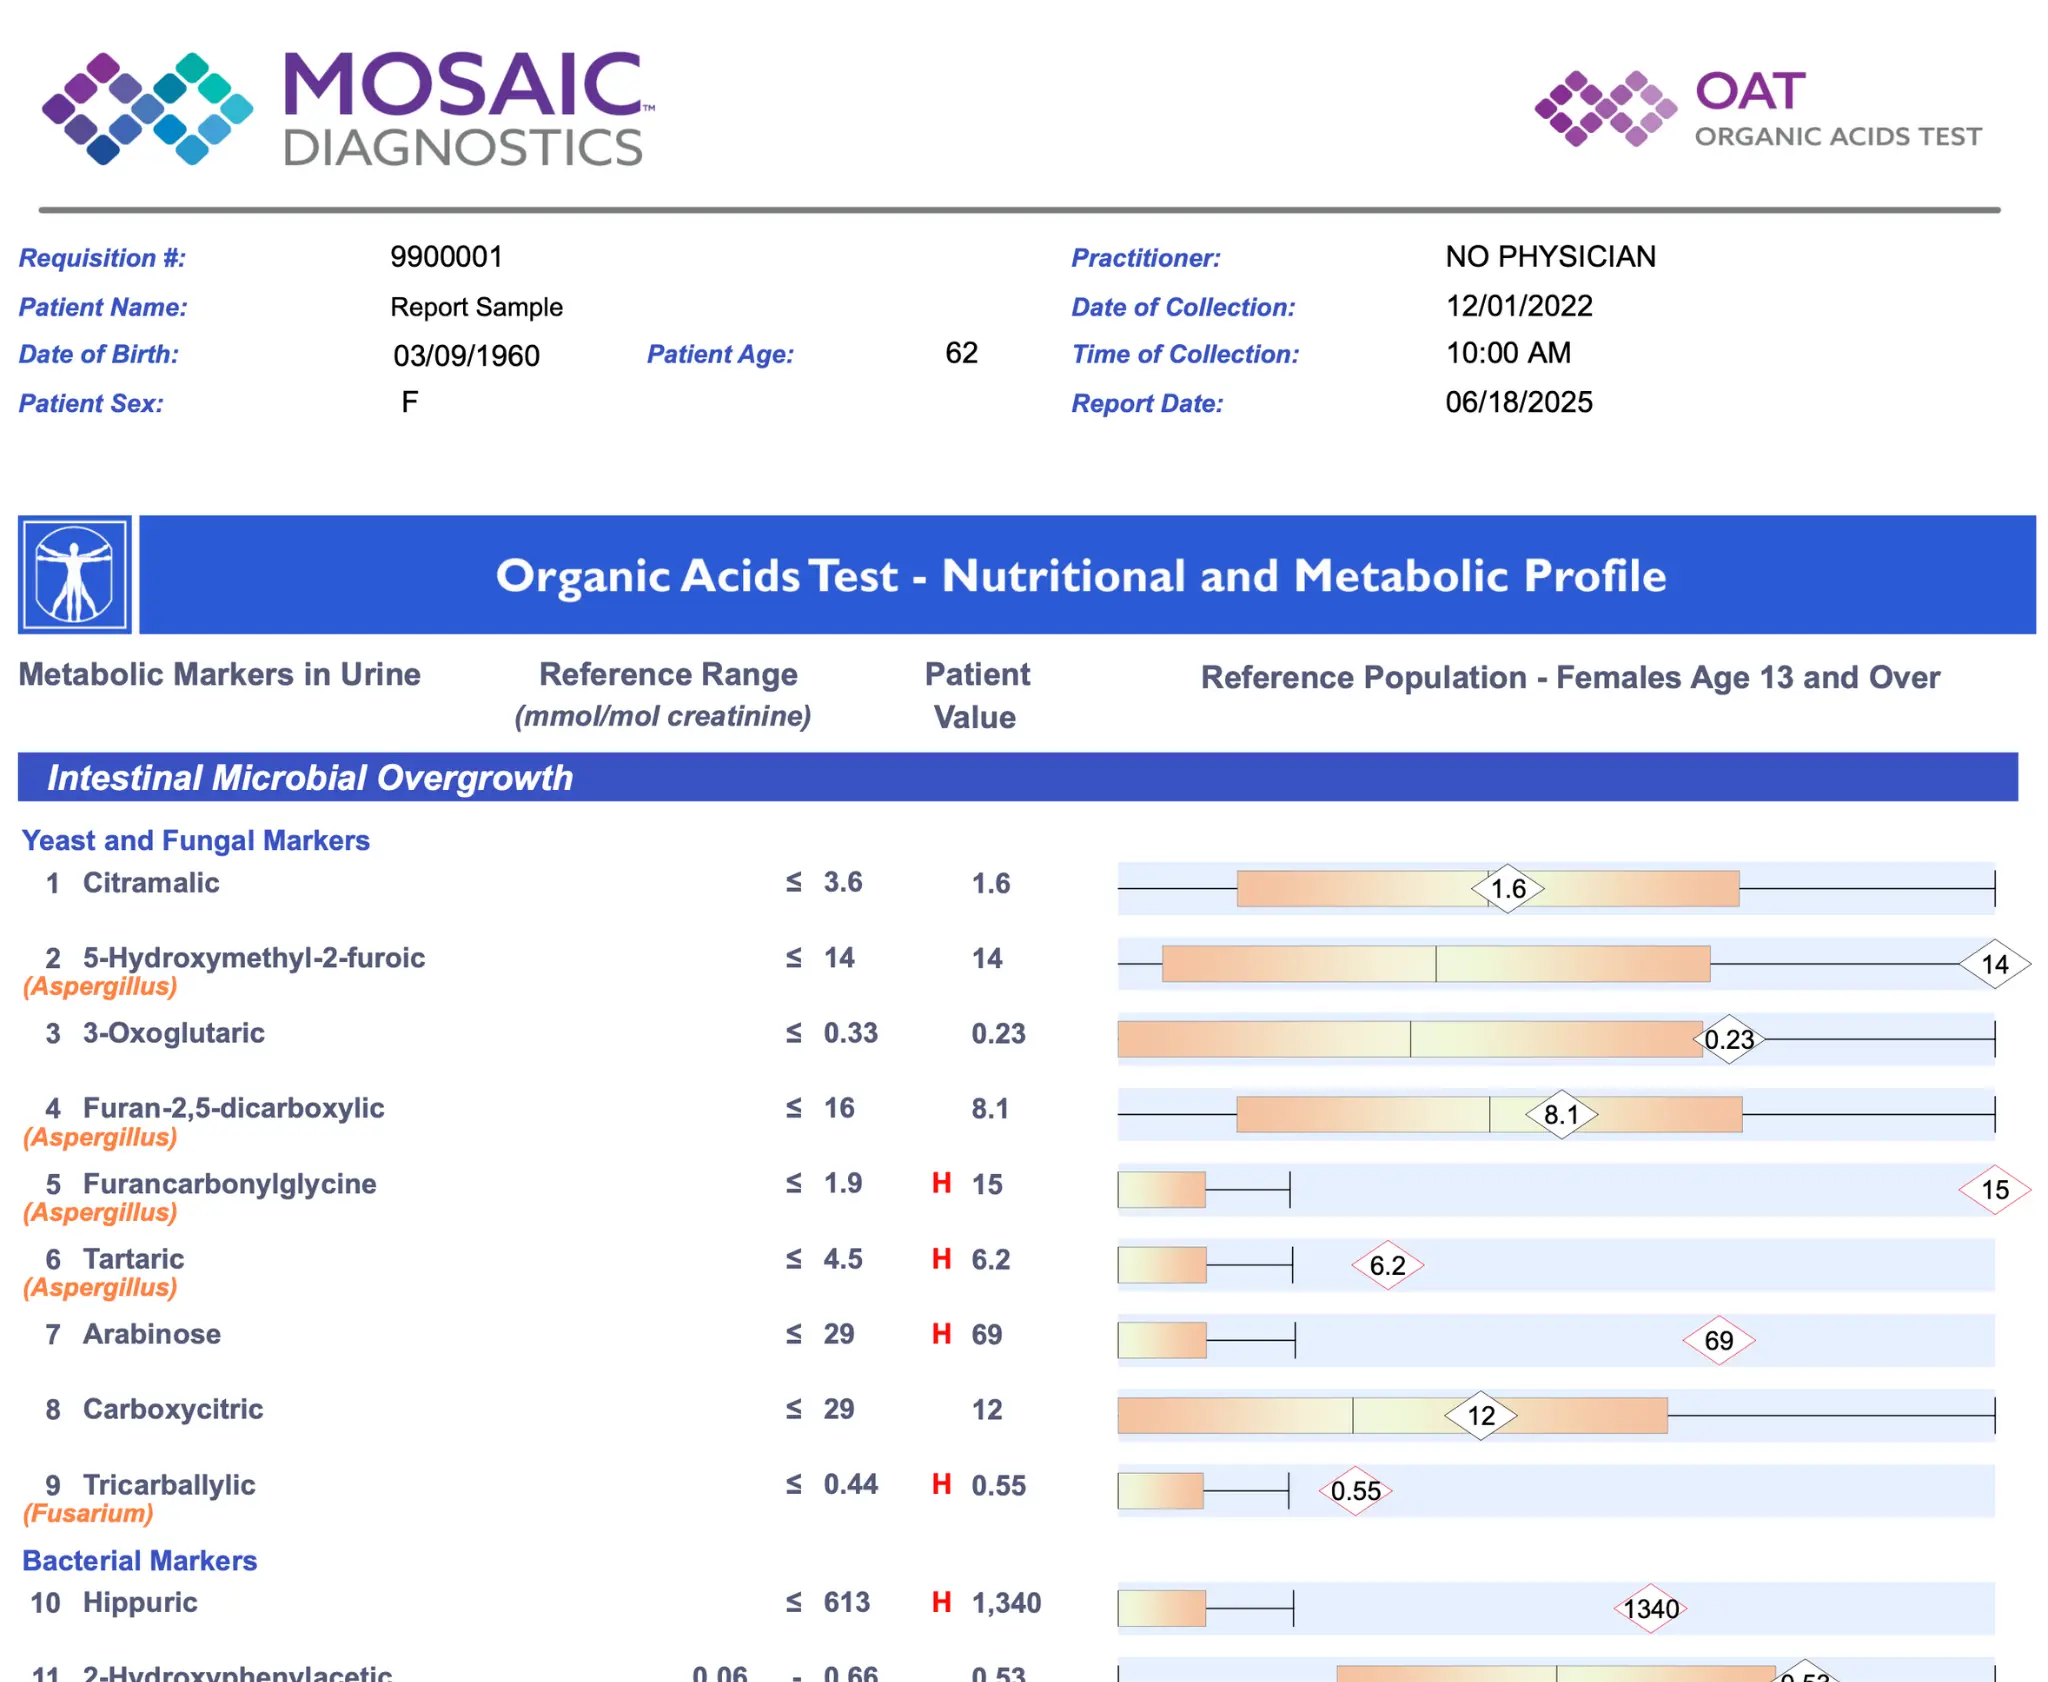Click the red Furancarbonylglycine 15 diamond marker
The image size is (2048, 1682).
(1993, 1189)
